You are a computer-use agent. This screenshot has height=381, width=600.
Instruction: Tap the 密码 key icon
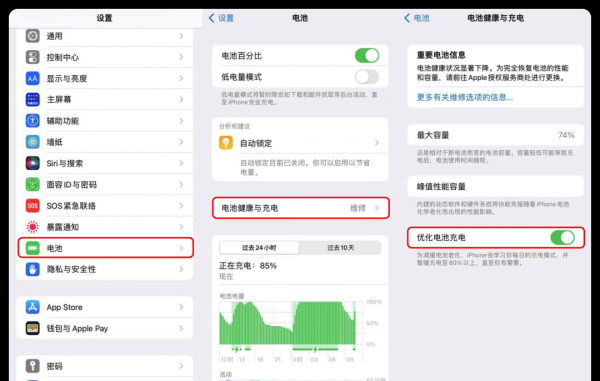click(33, 366)
